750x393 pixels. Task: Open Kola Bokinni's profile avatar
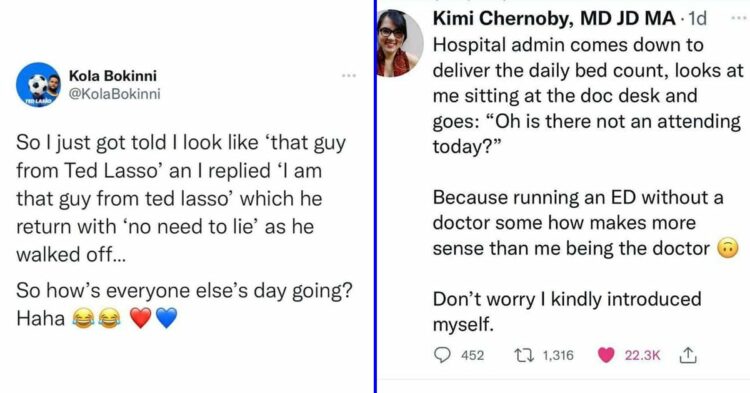[x=38, y=85]
